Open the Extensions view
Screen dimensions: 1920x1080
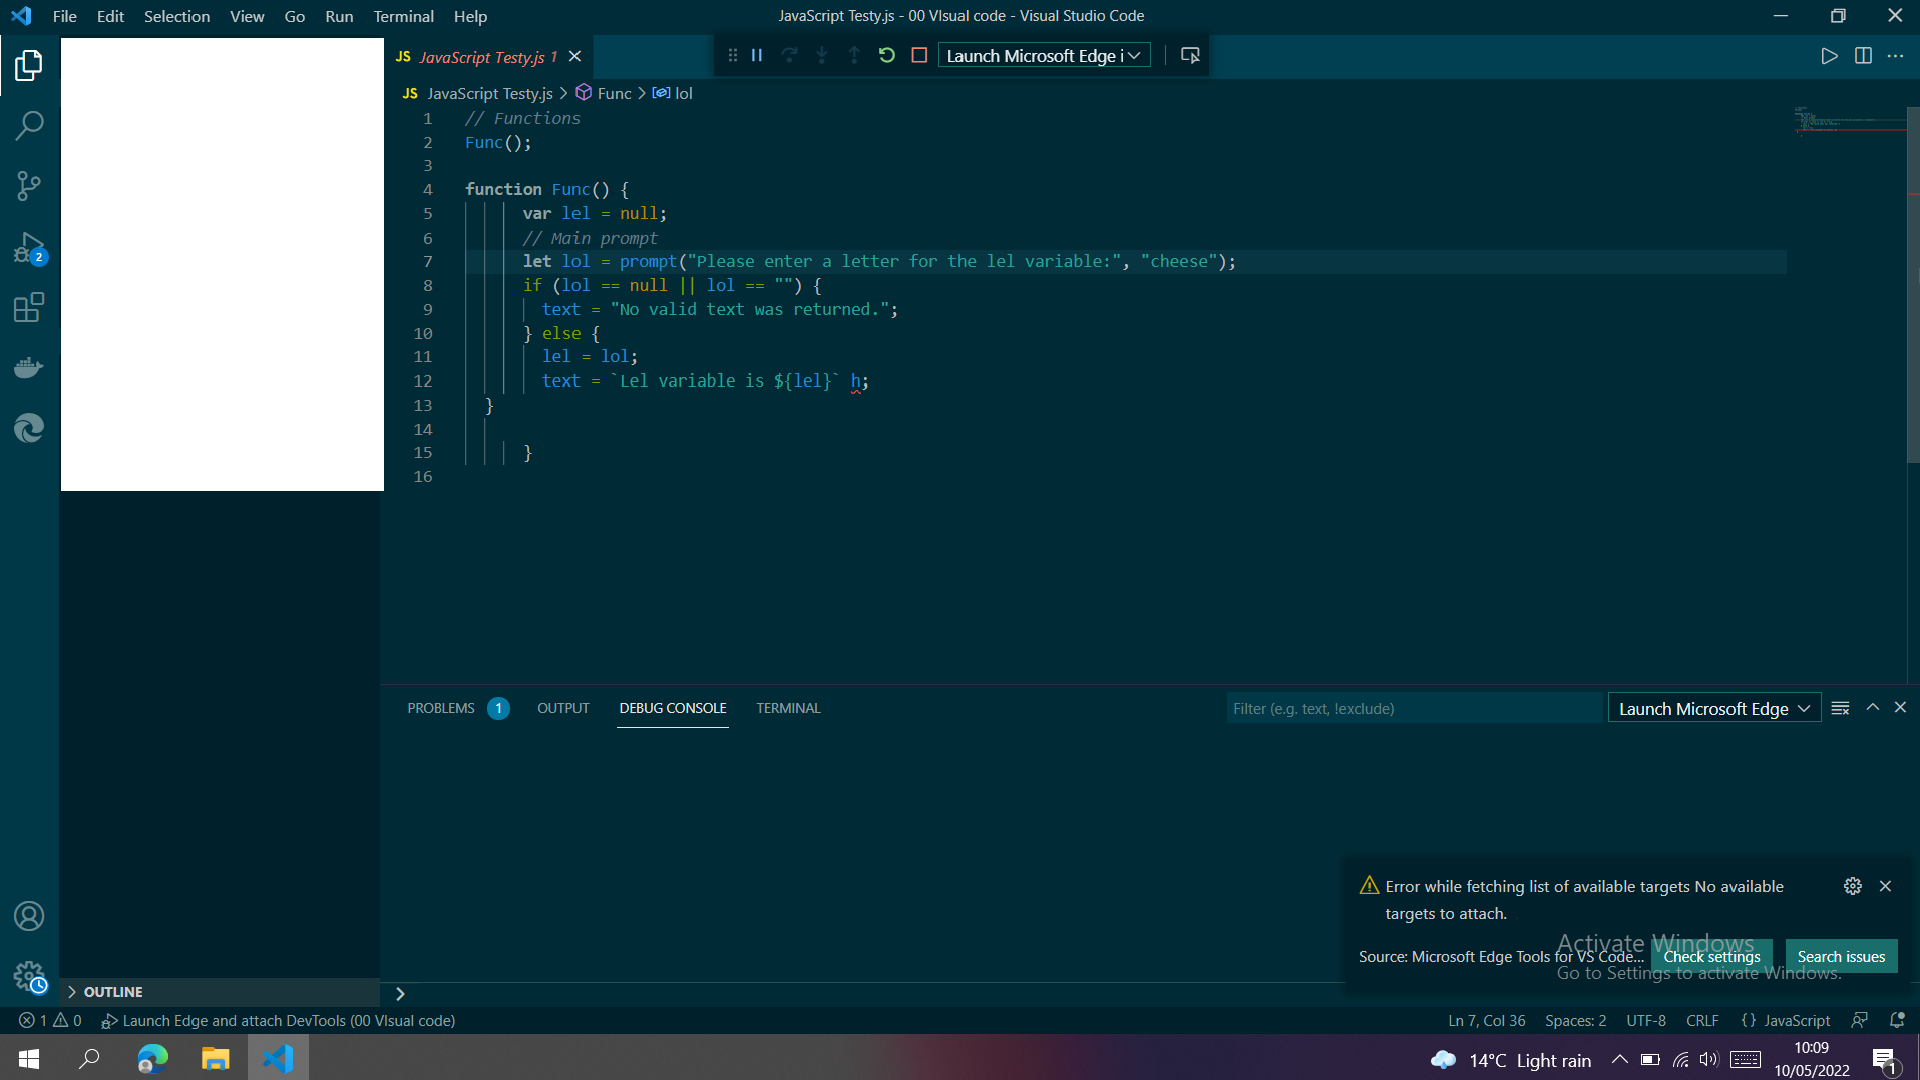coord(29,307)
